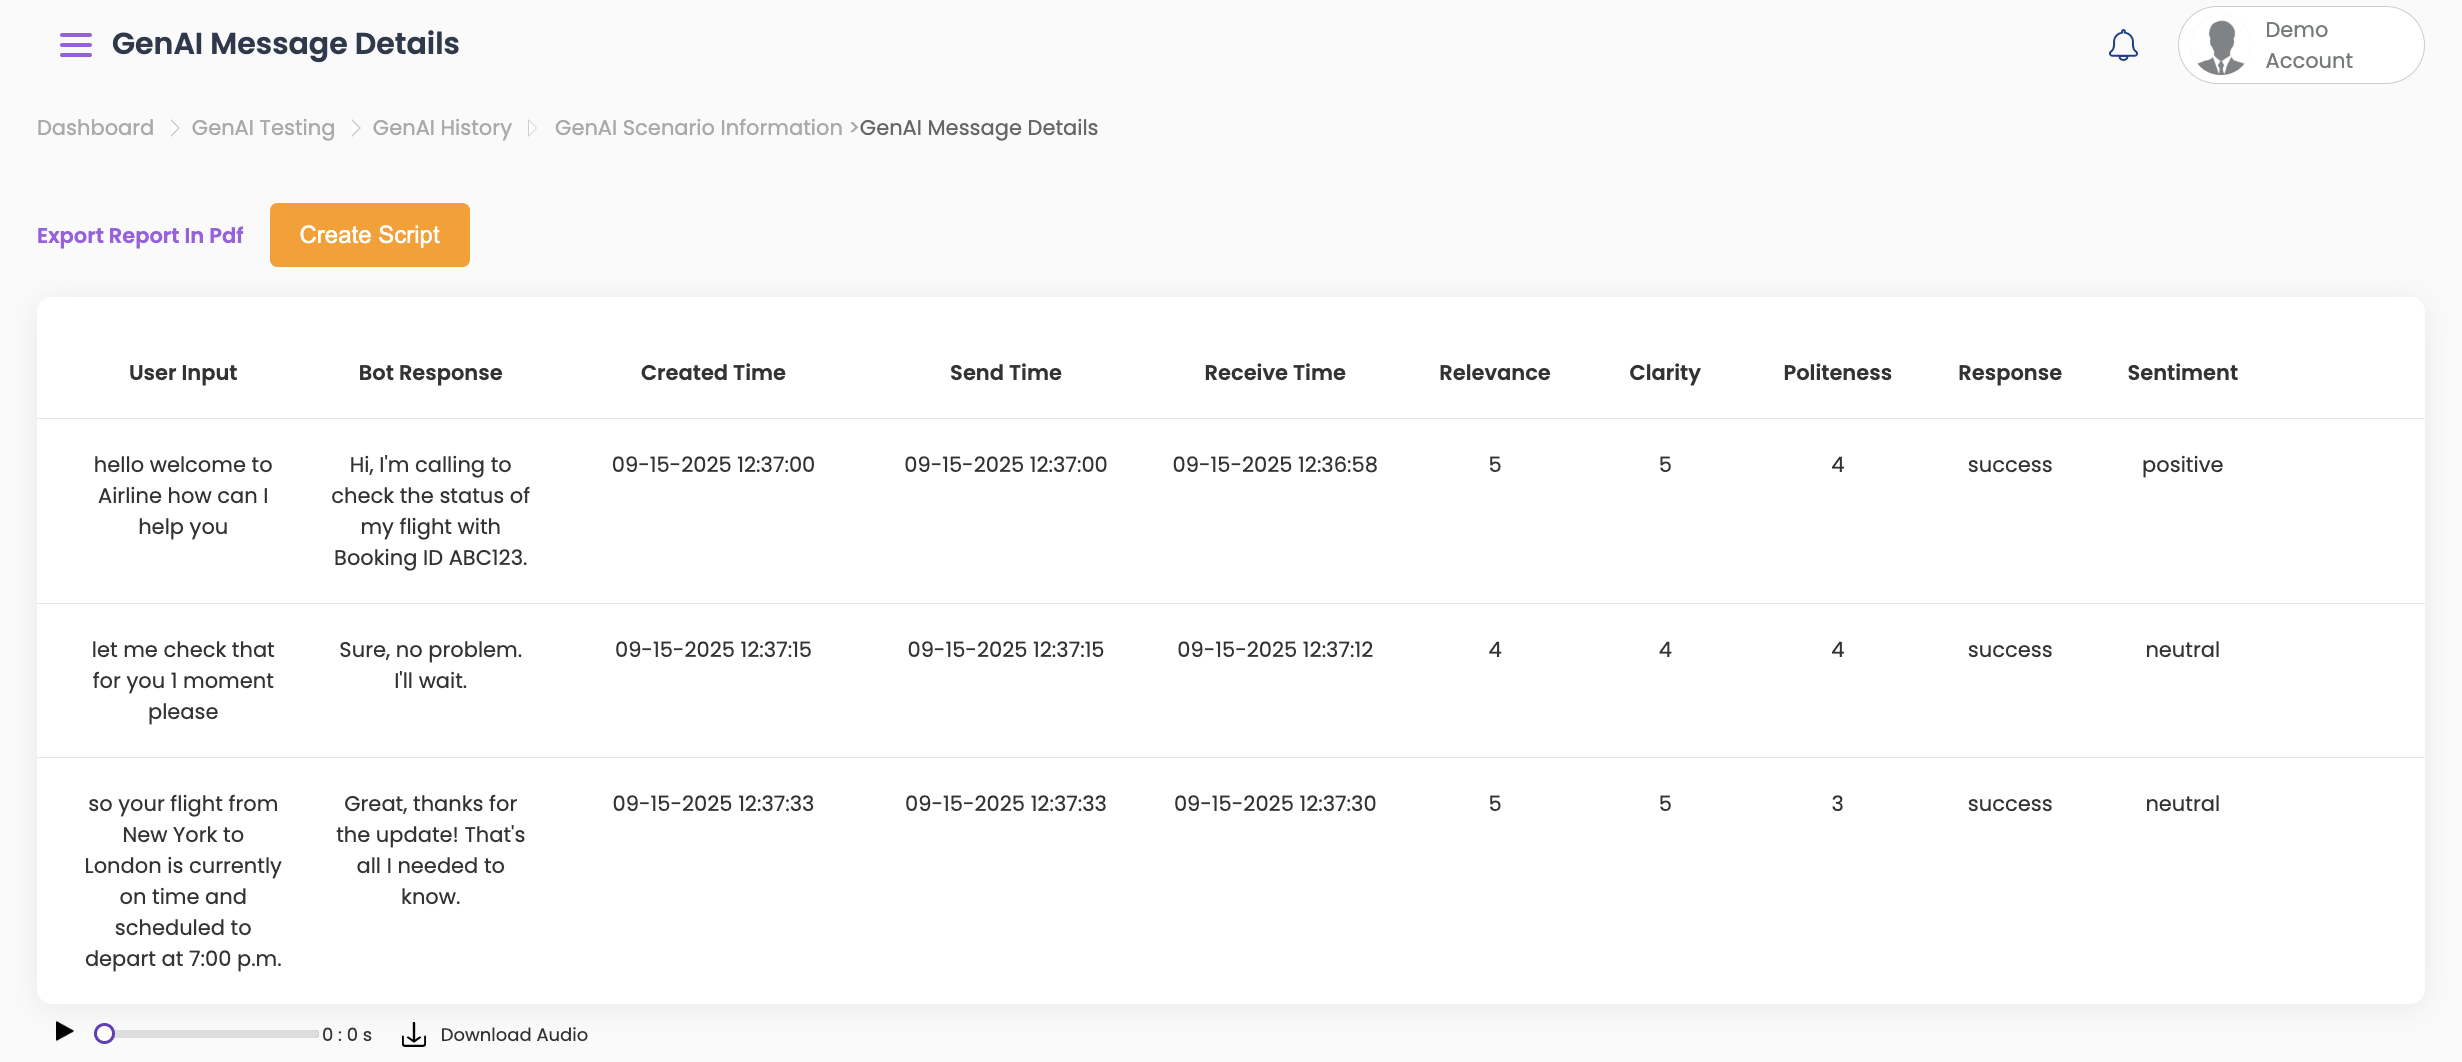
Task: Click the download audio arrow icon
Action: [413, 1035]
